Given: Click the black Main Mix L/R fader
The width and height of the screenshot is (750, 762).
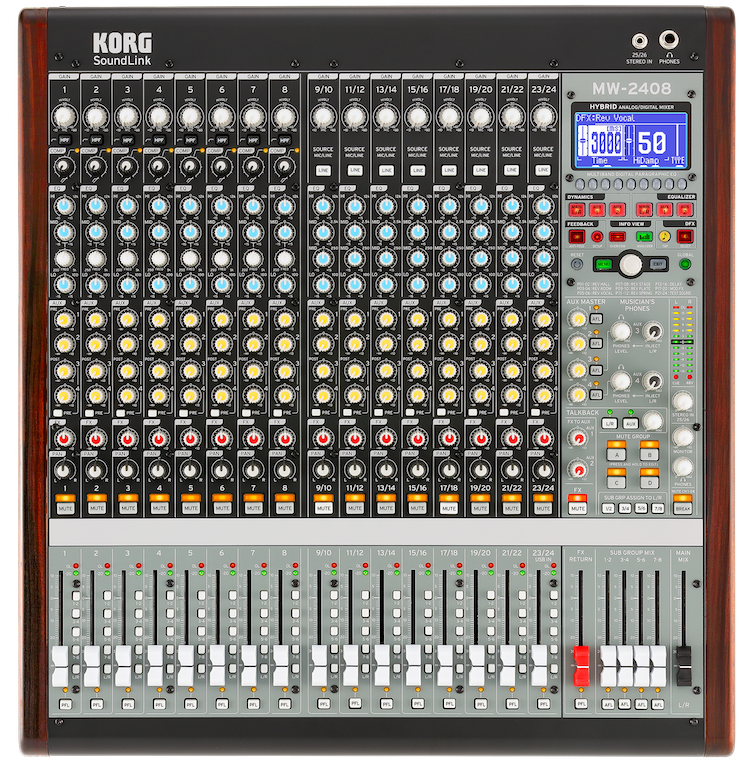Looking at the screenshot, I should [684, 666].
